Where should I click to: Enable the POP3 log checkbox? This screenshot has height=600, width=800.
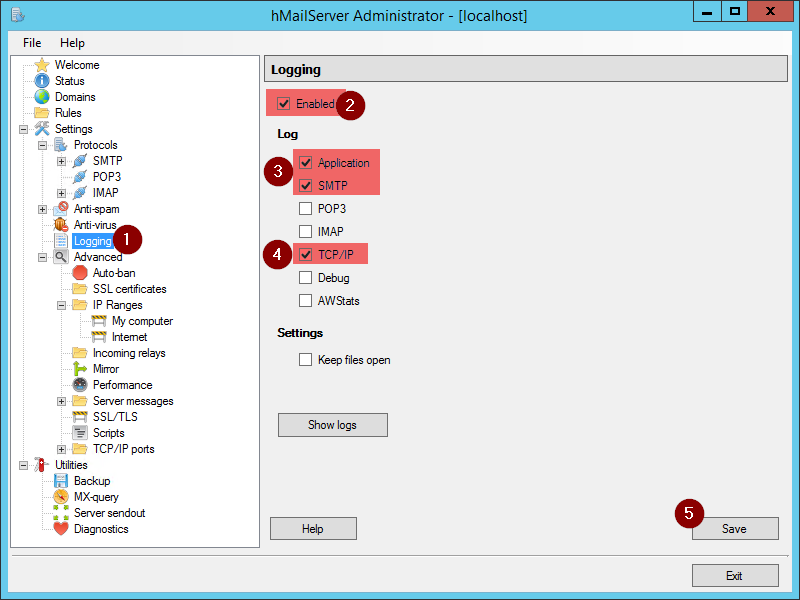point(305,209)
